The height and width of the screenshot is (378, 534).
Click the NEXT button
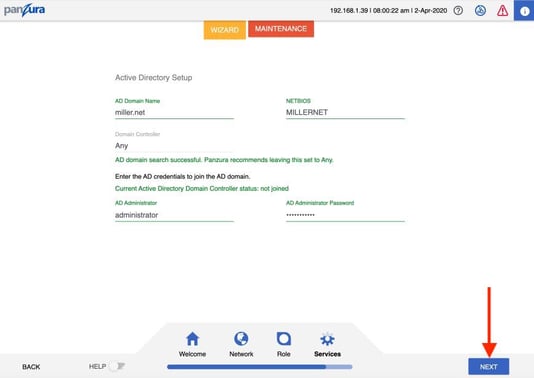tap(489, 367)
